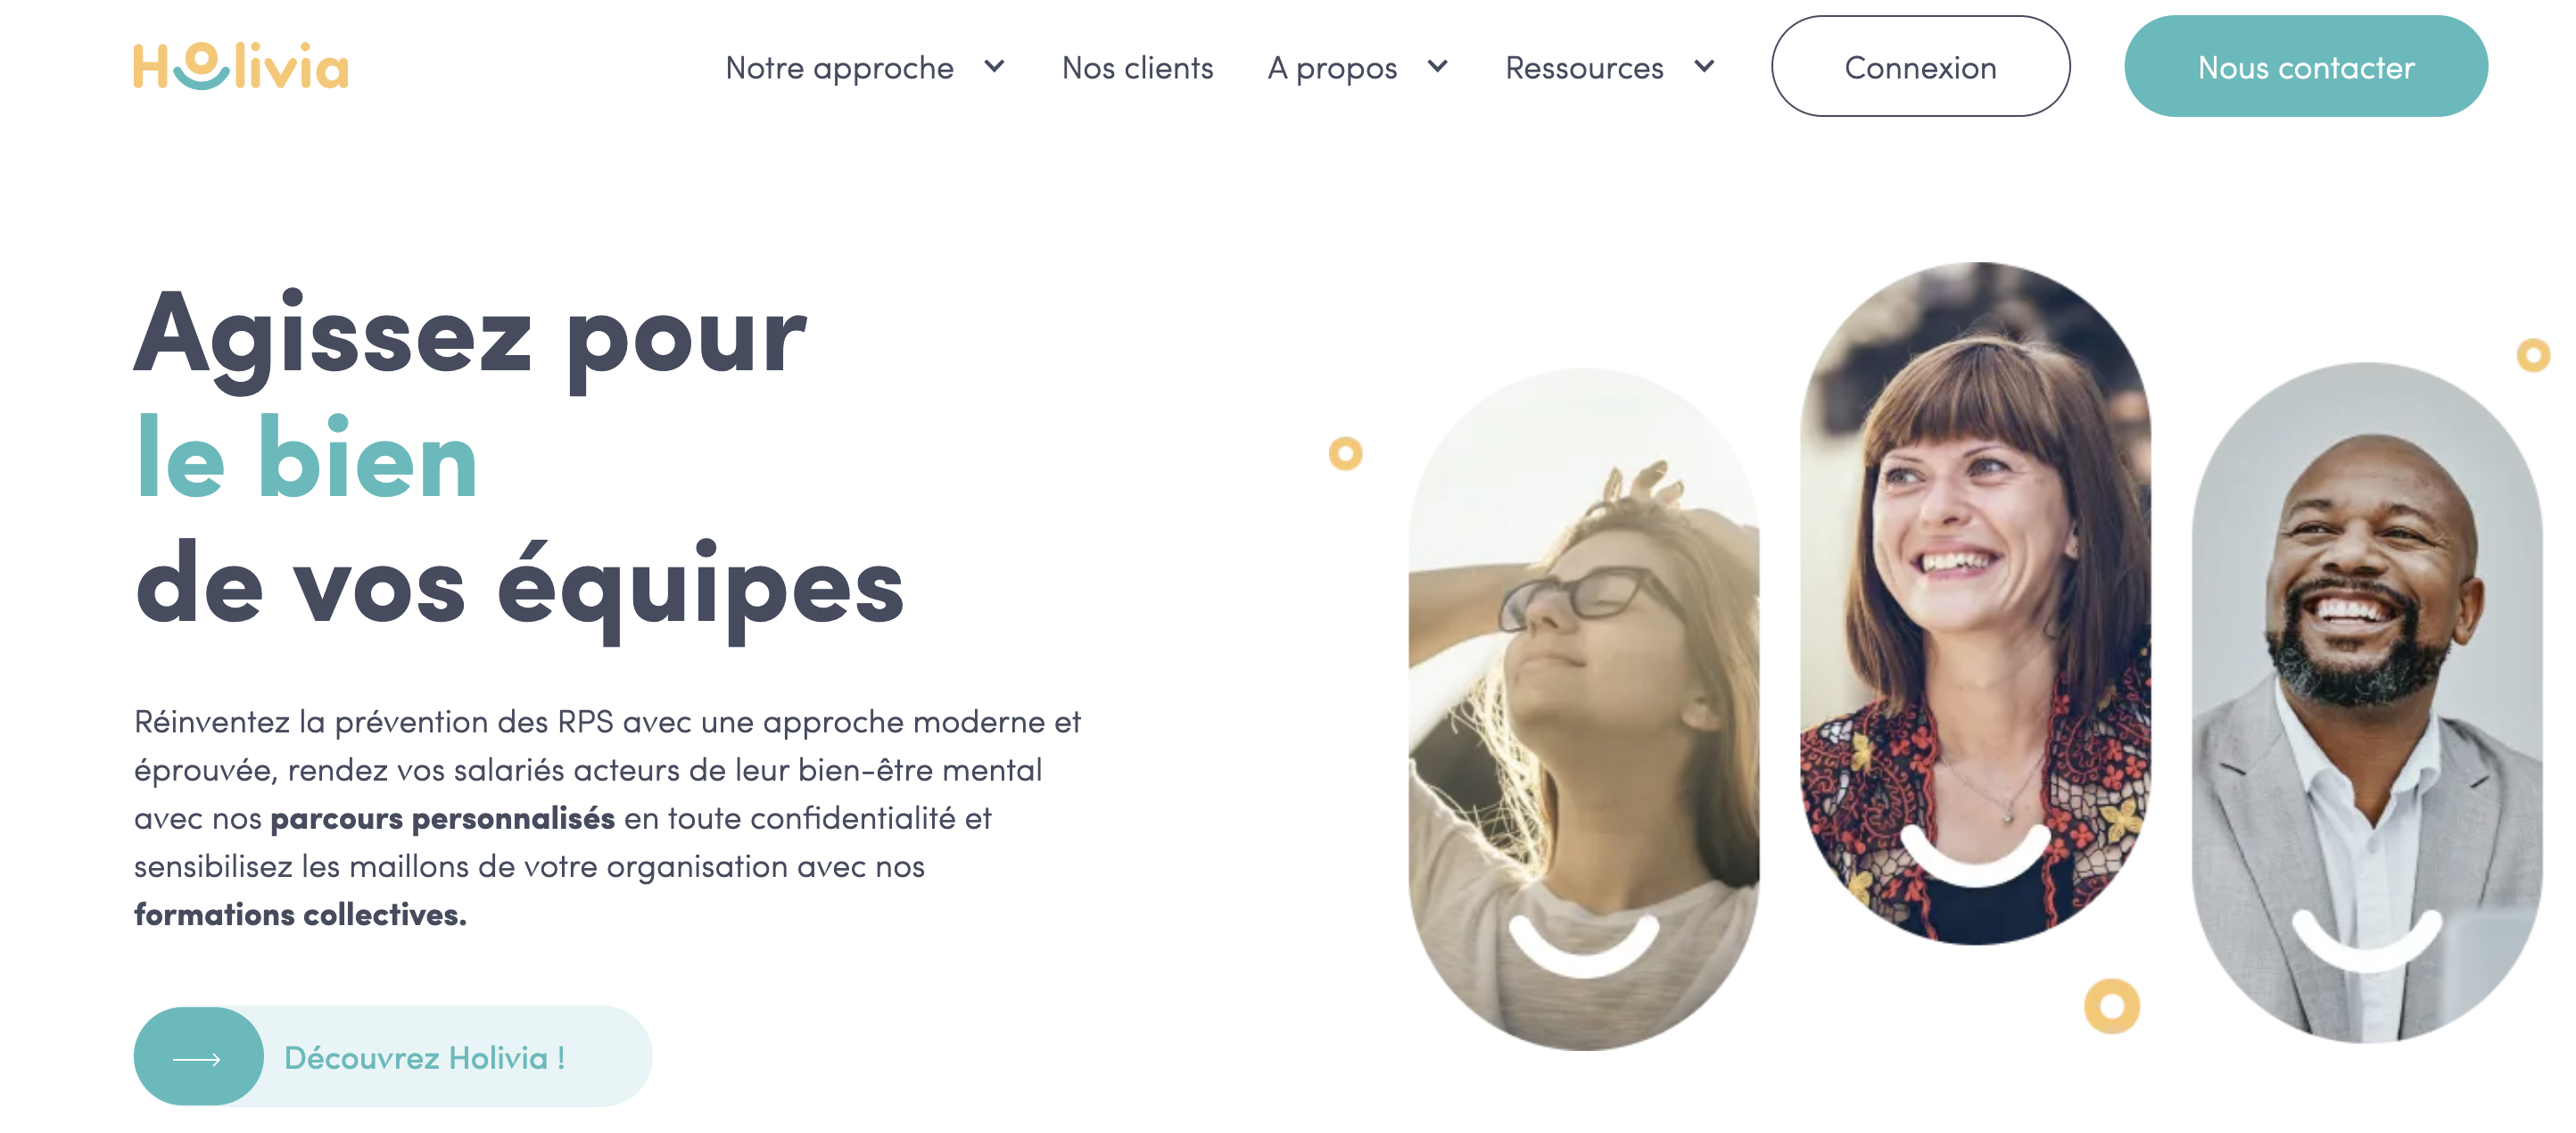Click the smiley O in the Holivia logo
This screenshot has height=1133, width=2576.
pos(201,66)
